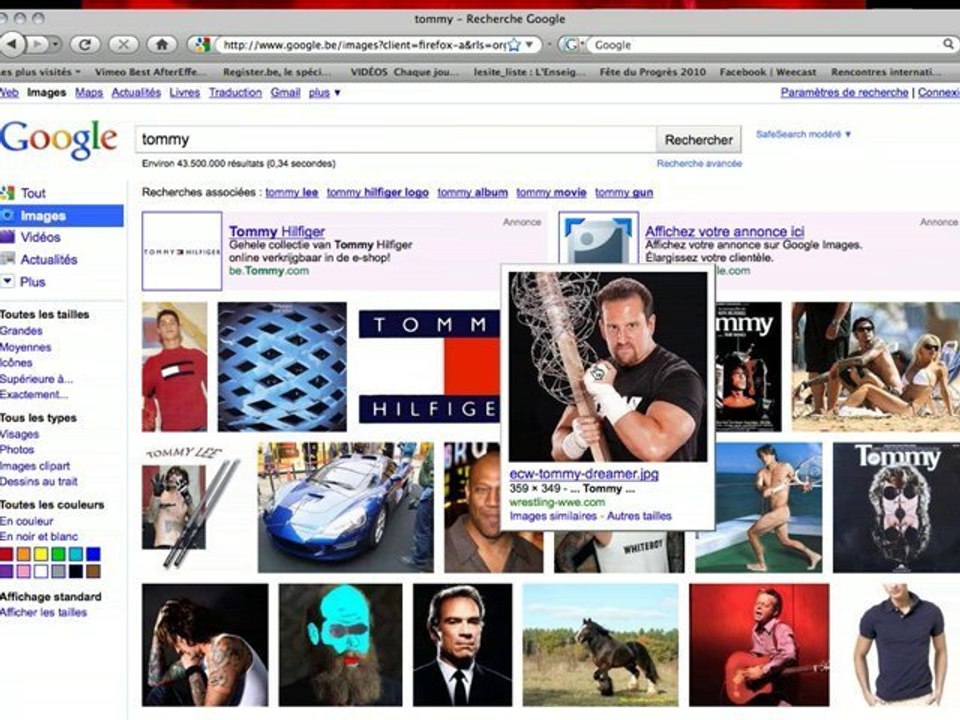
Task: Open the Actualités top navigation link
Action: (x=136, y=92)
